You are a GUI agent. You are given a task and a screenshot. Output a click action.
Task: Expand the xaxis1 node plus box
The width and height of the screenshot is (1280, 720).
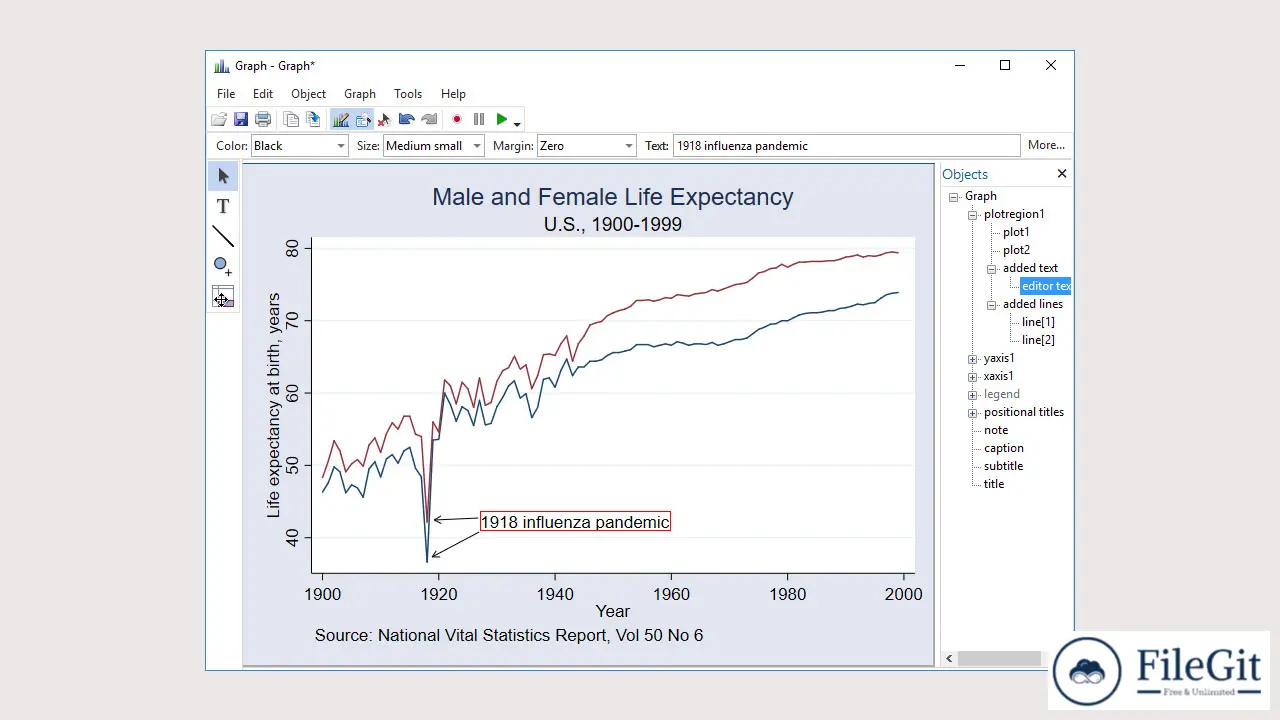973,377
